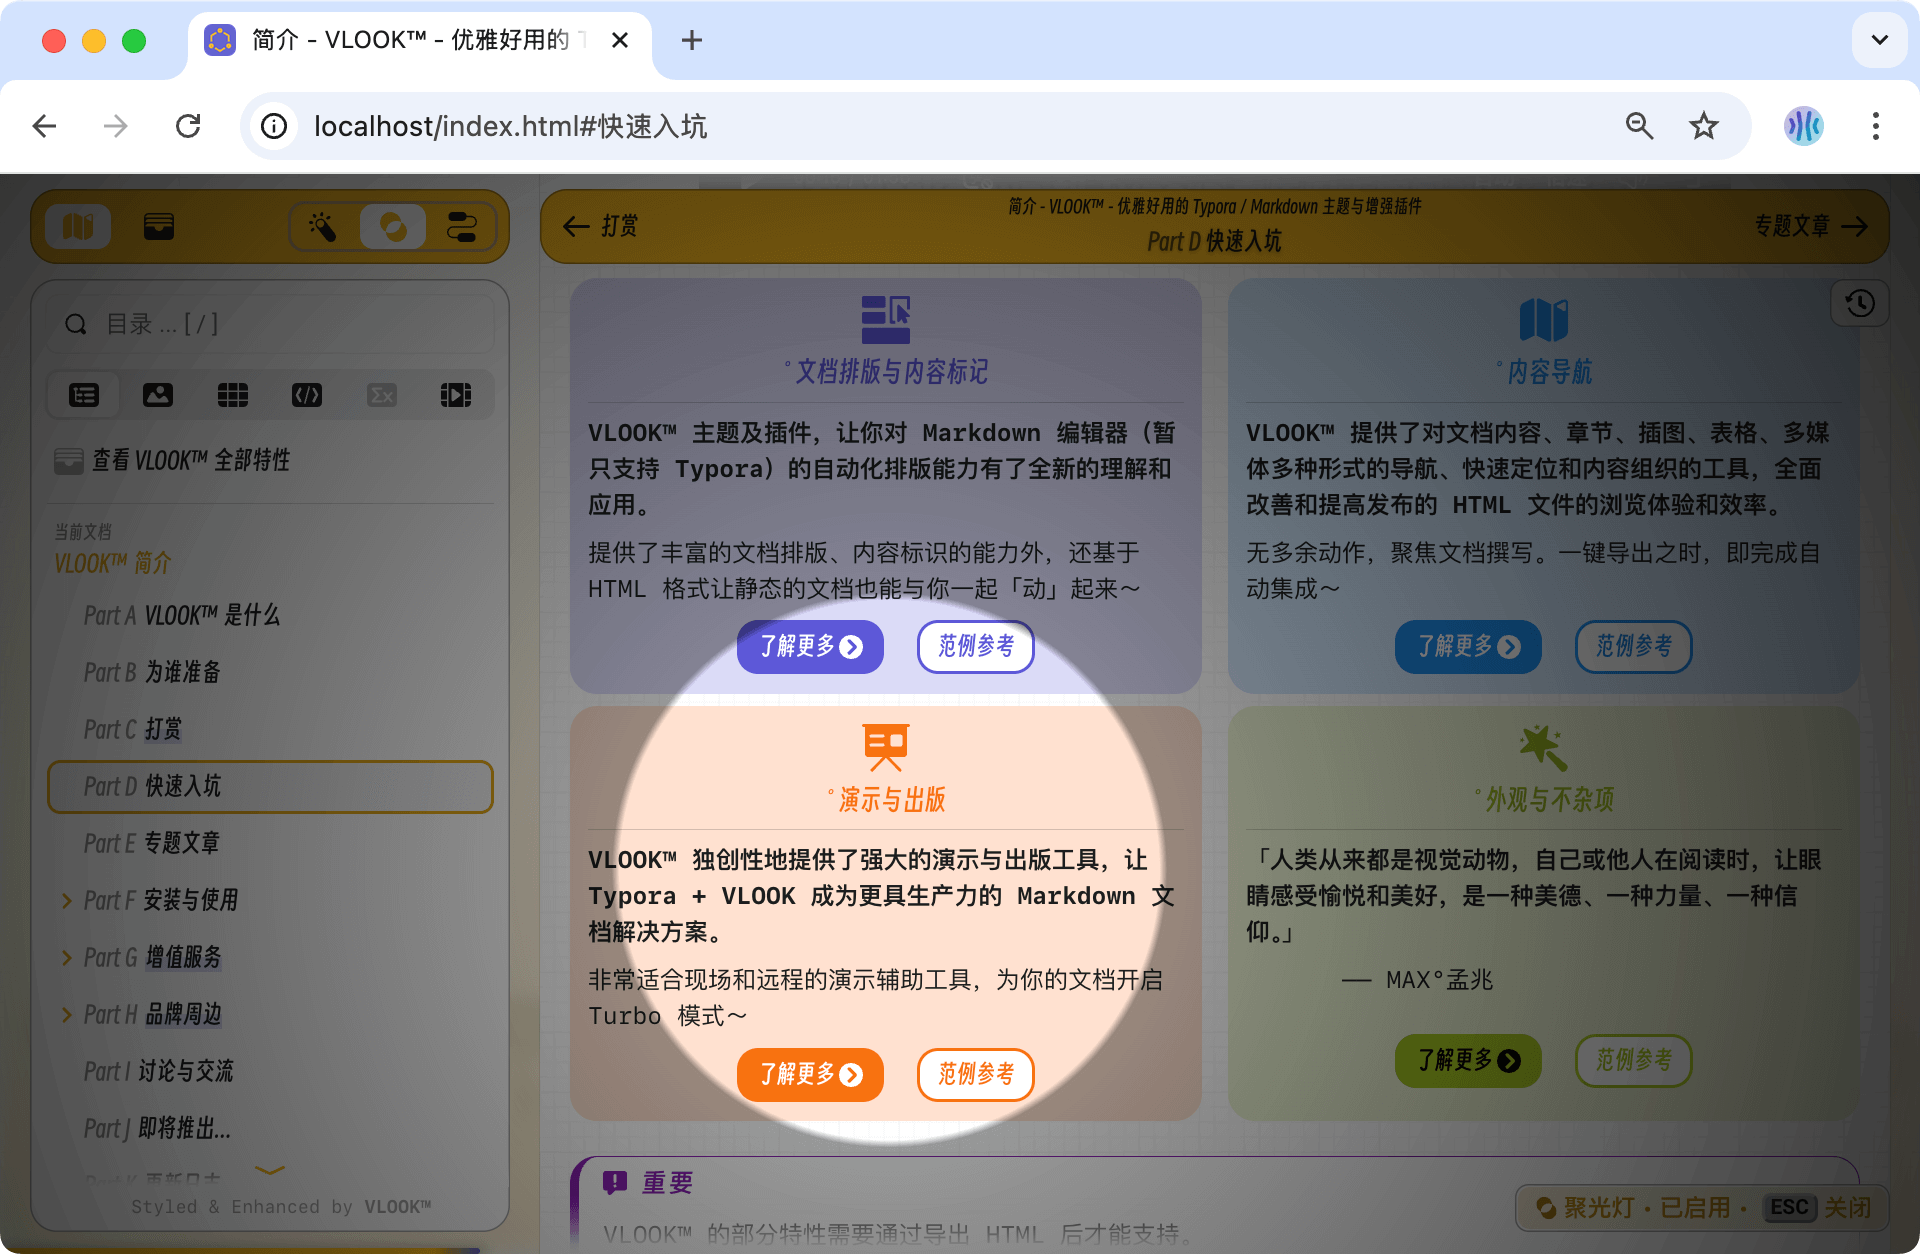Image resolution: width=1920 pixels, height=1254 pixels.
Task: Toggle the spotlight mode in the sidebar toolbar
Action: pos(394,226)
